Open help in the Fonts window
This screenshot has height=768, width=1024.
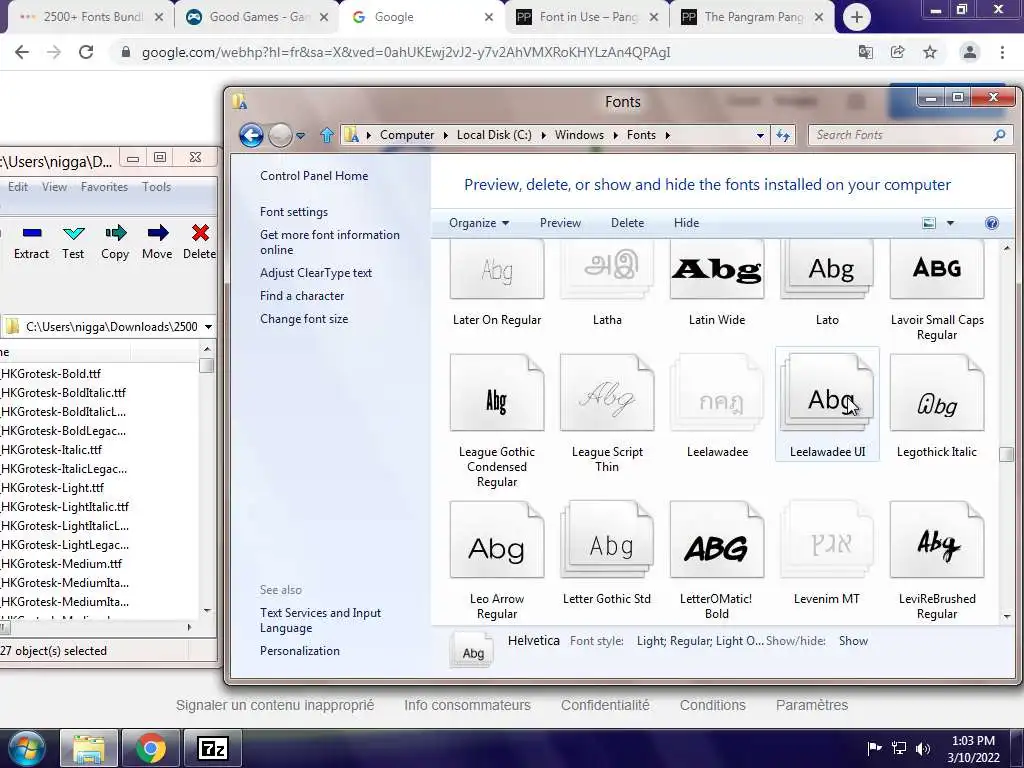pos(991,223)
